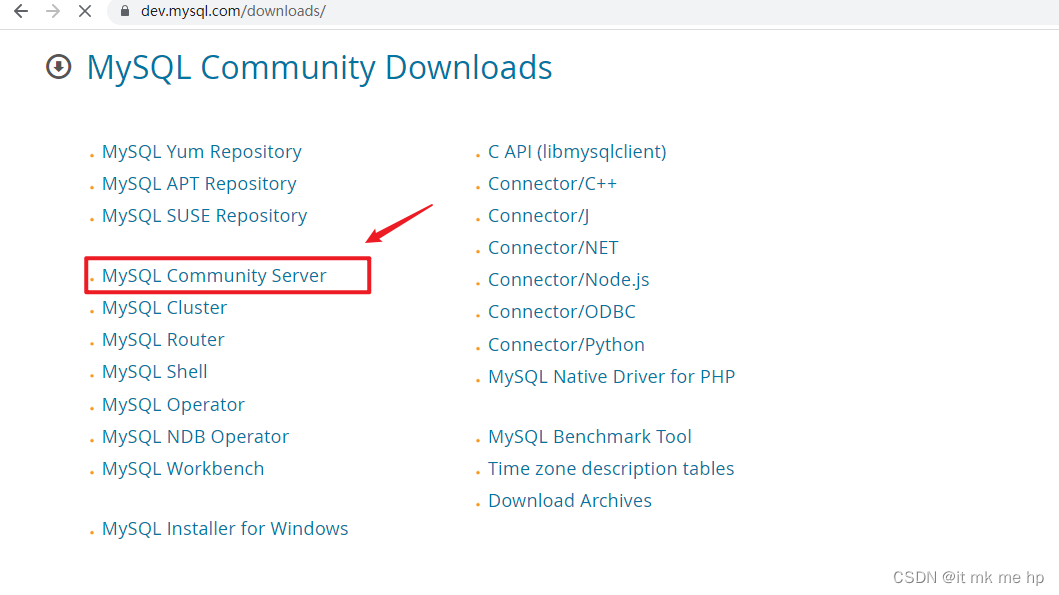View site security info via the padlock icon
This screenshot has height=595, width=1059.
[x=125, y=11]
